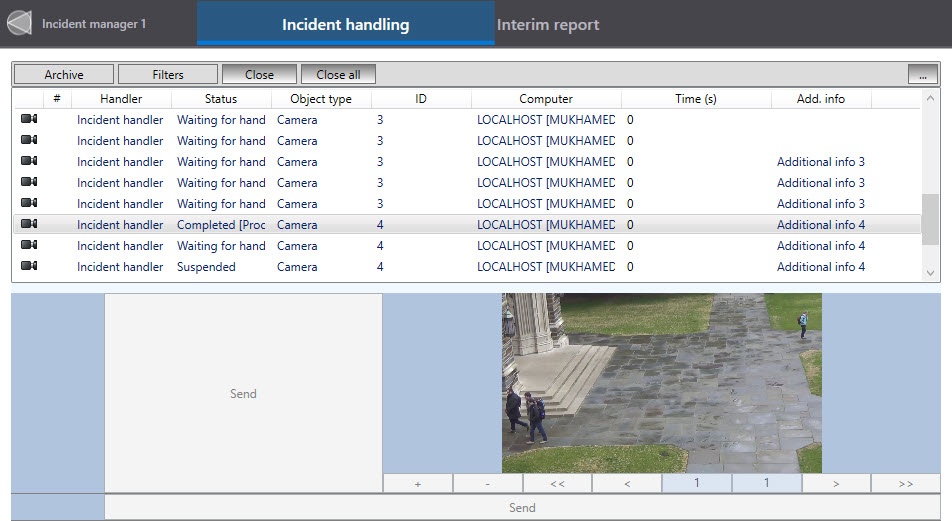This screenshot has width=952, height=521.
Task: Click camera icon of Waiting row with Additional info 4
Action: [x=29, y=246]
